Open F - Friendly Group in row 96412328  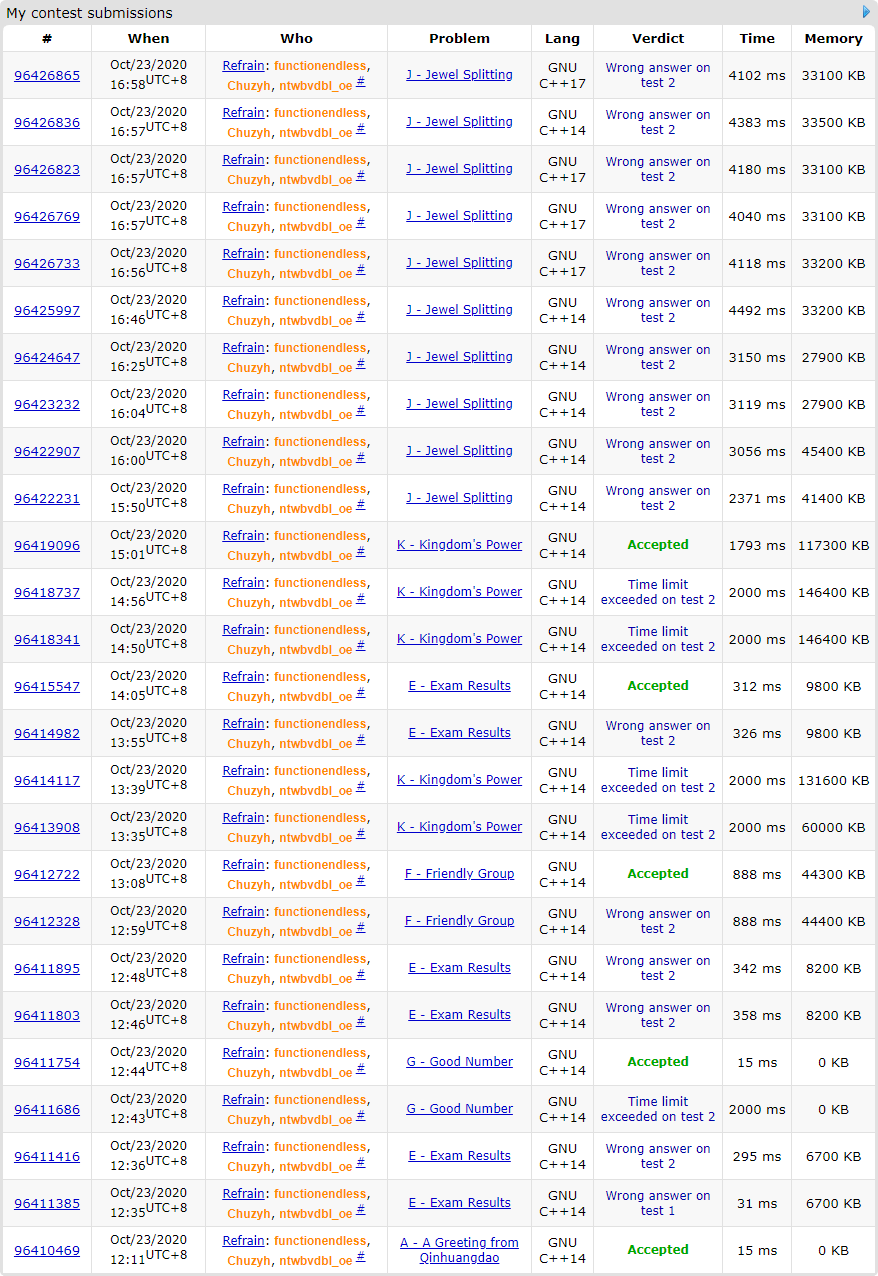459,921
